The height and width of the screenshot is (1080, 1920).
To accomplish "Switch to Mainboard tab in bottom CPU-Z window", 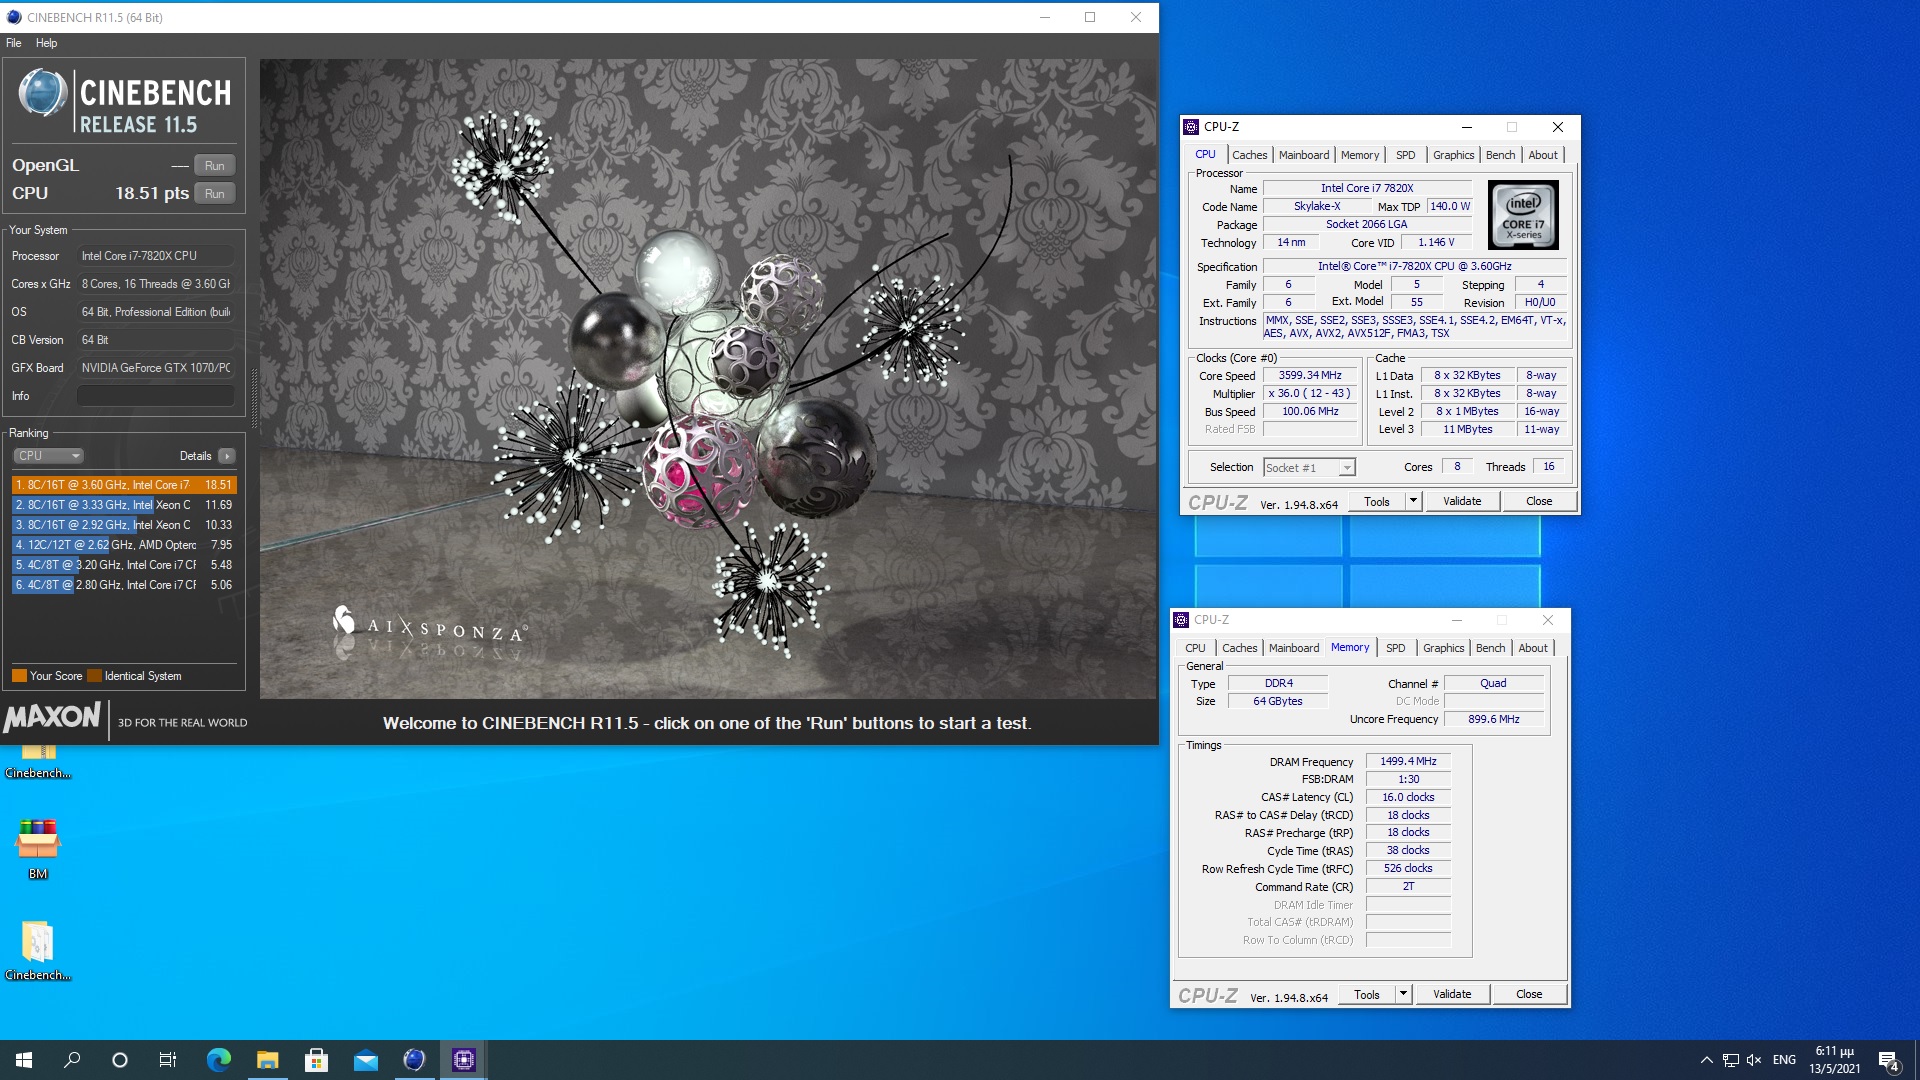I will pos(1294,648).
